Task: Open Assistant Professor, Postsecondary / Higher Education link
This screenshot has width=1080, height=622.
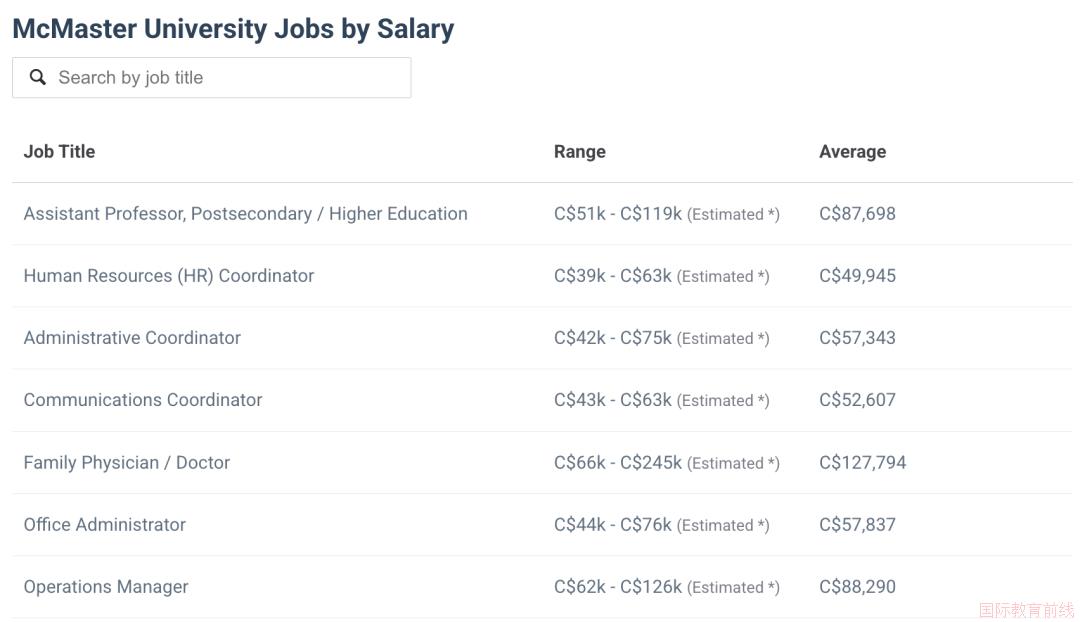Action: point(245,214)
